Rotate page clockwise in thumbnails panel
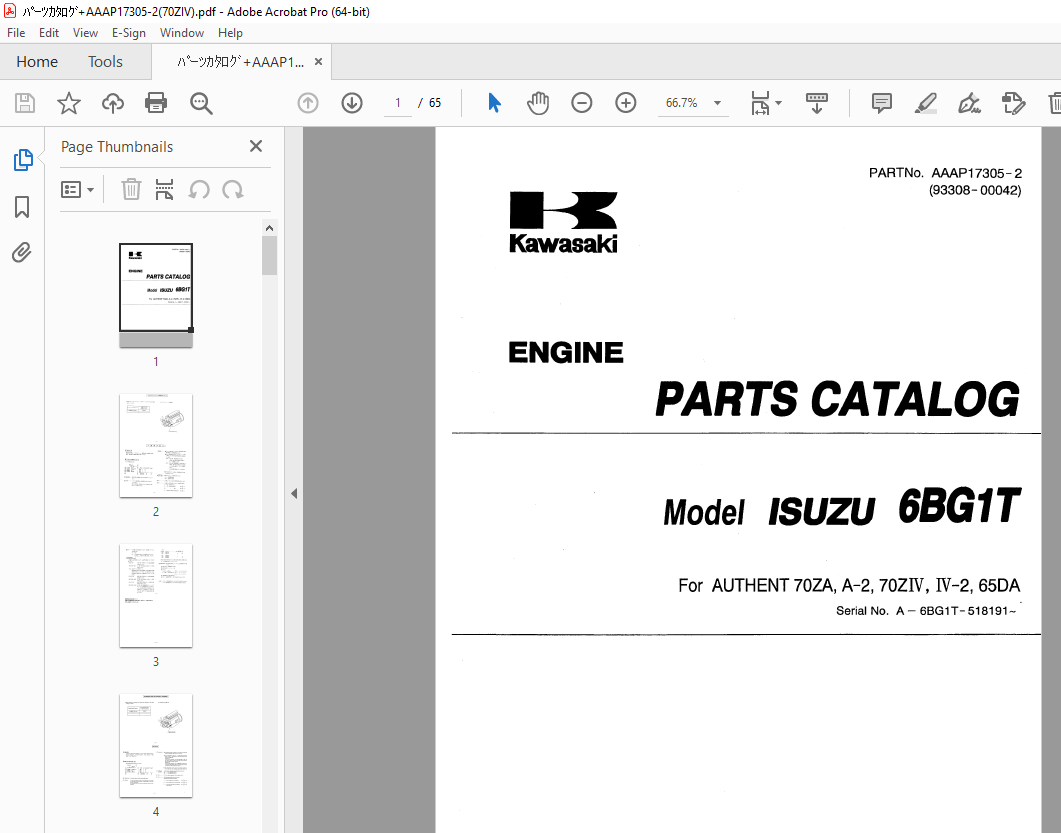Screen dimensions: 1061x833 [x=233, y=190]
